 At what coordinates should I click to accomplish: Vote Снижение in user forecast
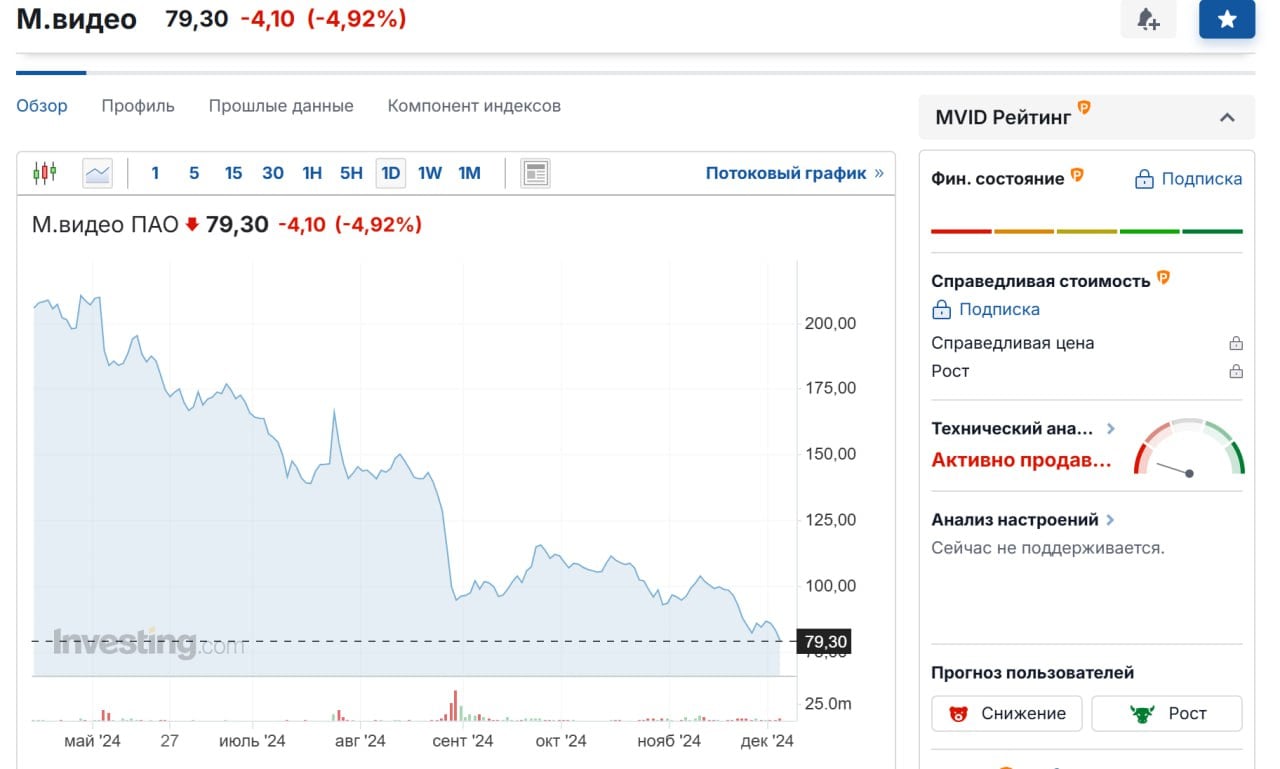(x=1007, y=714)
